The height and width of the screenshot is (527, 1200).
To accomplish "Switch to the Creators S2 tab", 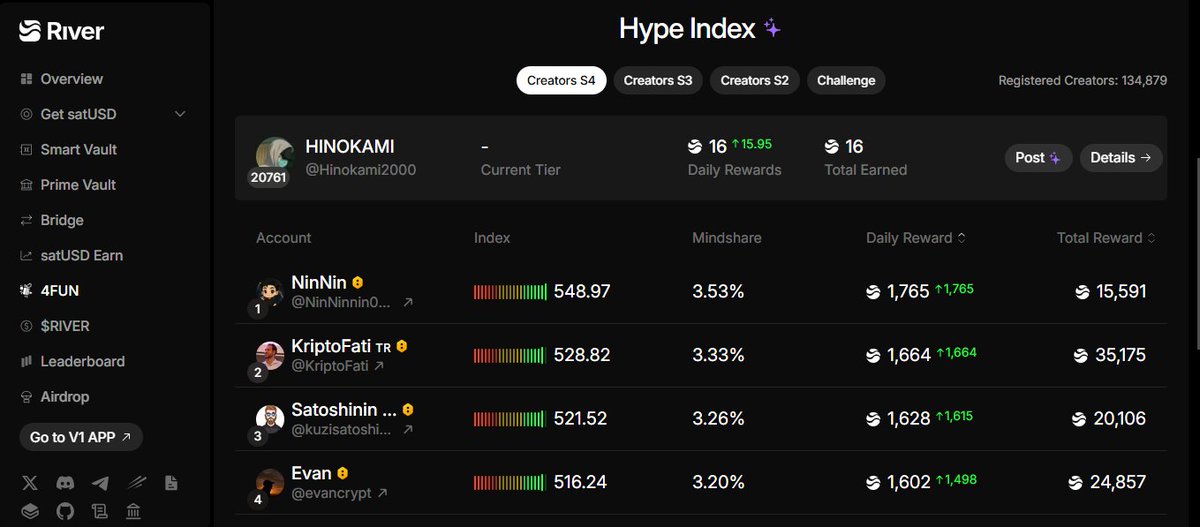I will point(755,80).
